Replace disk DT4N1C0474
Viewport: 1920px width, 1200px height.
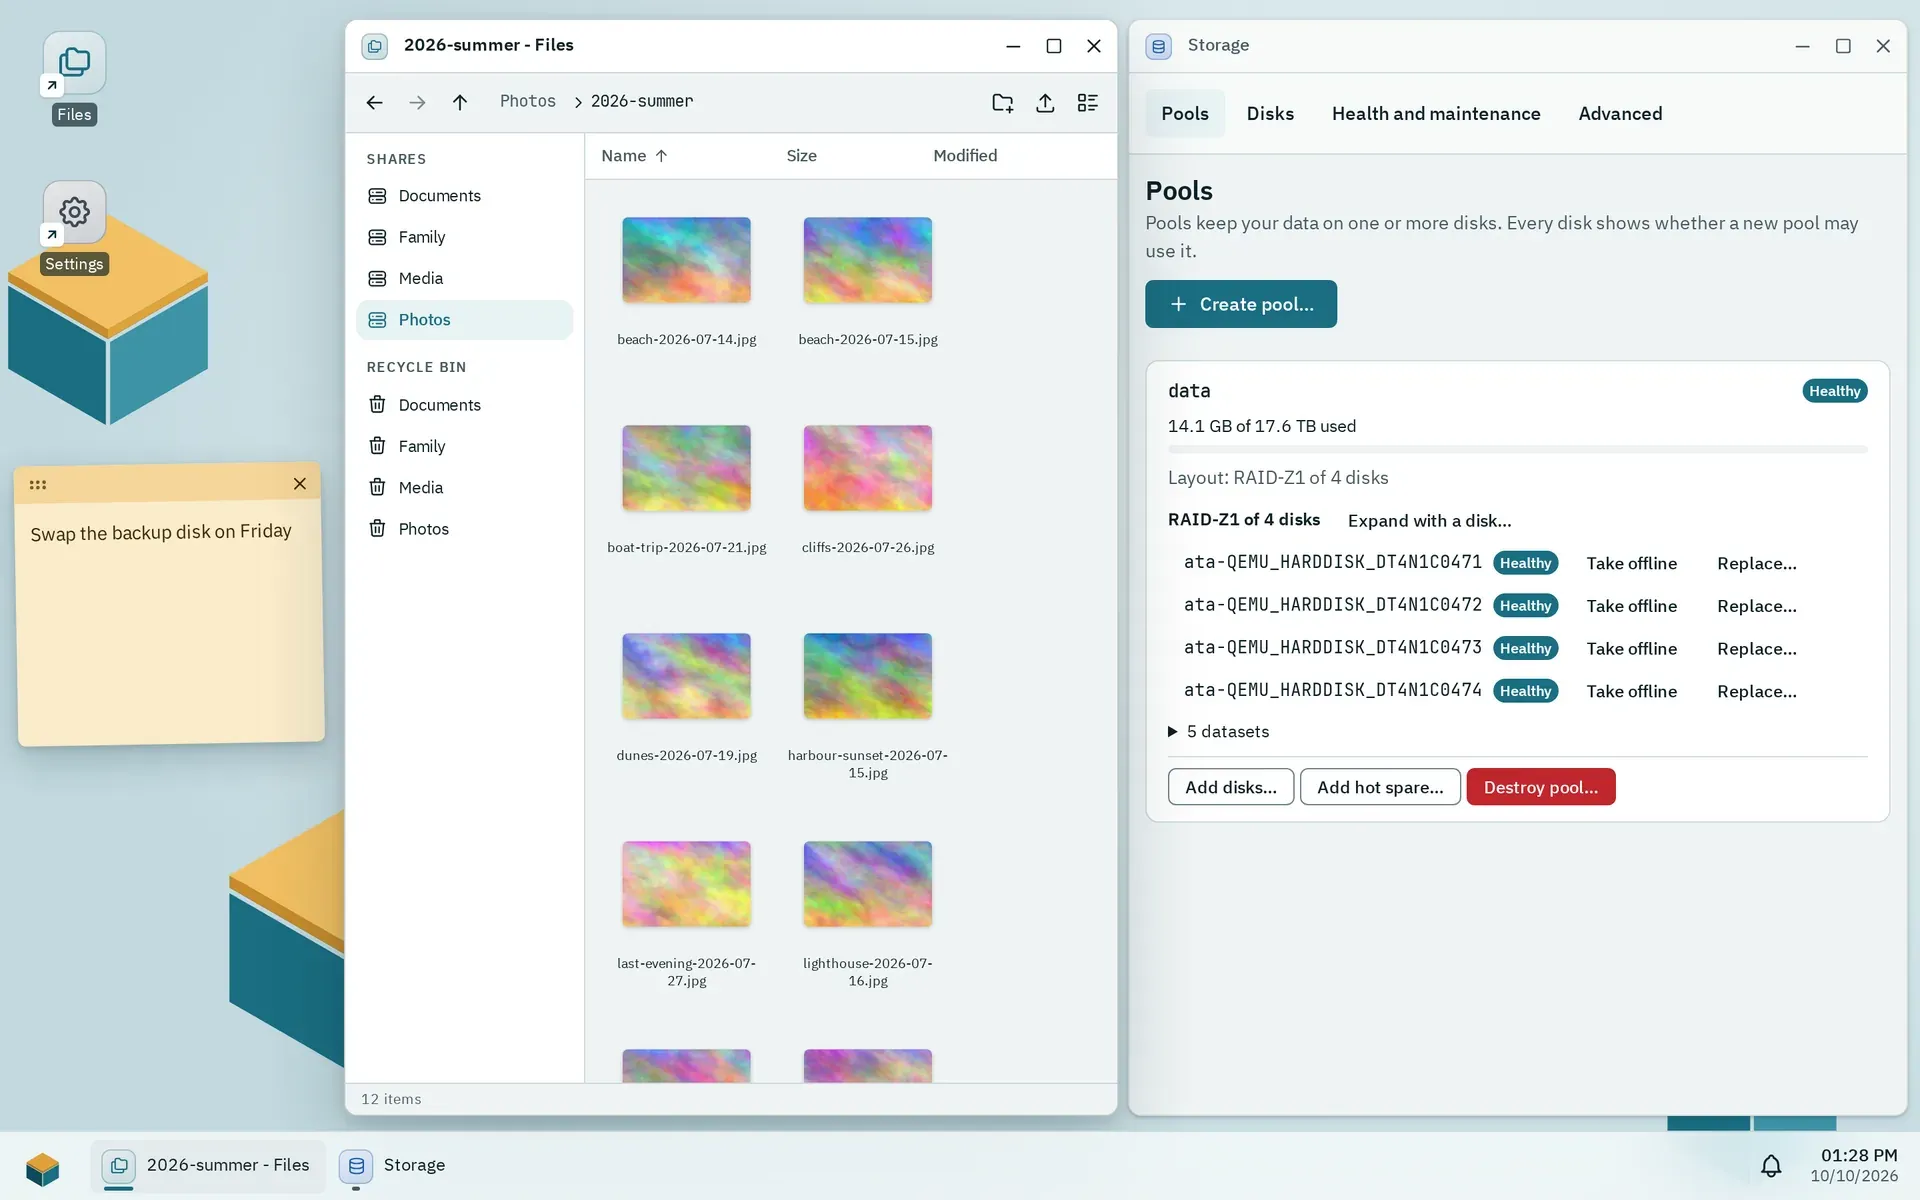pos(1757,692)
